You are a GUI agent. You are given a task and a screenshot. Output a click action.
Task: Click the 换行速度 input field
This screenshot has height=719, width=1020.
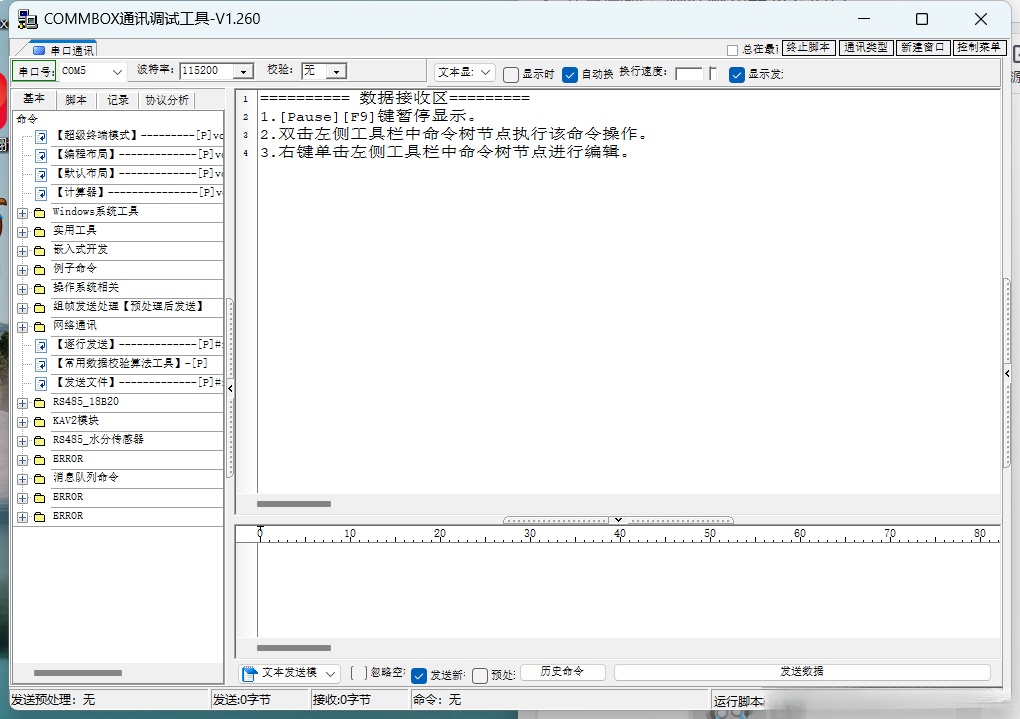click(x=690, y=74)
